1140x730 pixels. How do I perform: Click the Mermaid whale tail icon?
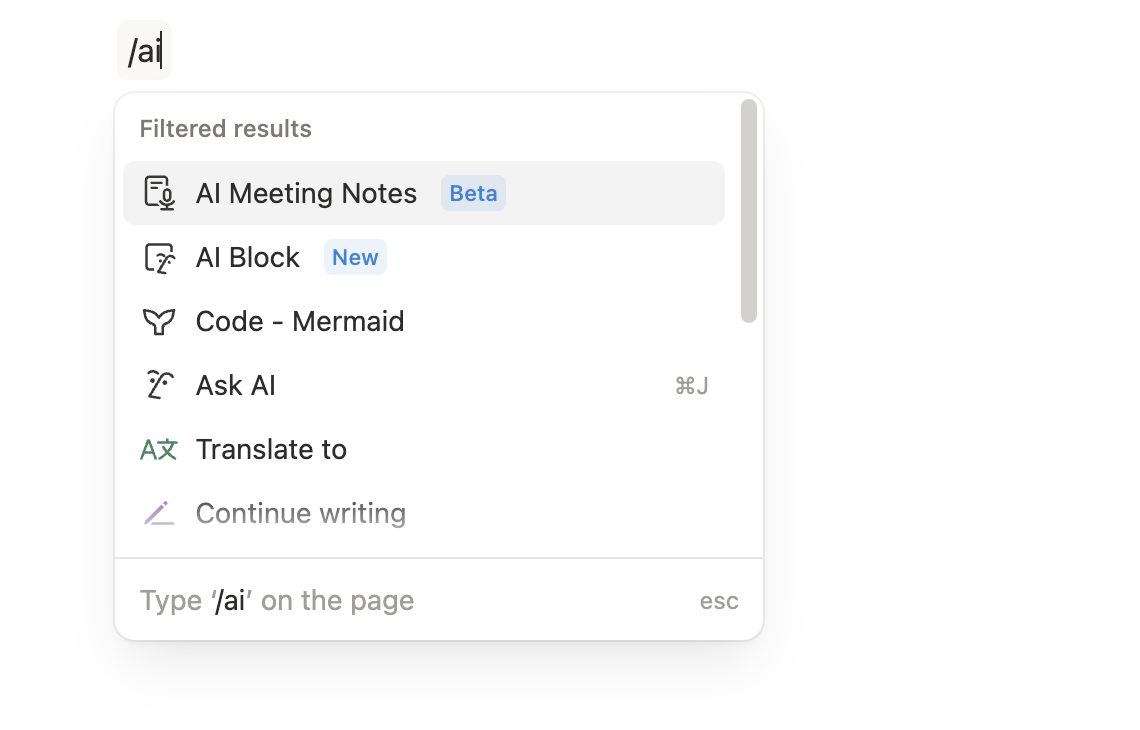click(159, 322)
